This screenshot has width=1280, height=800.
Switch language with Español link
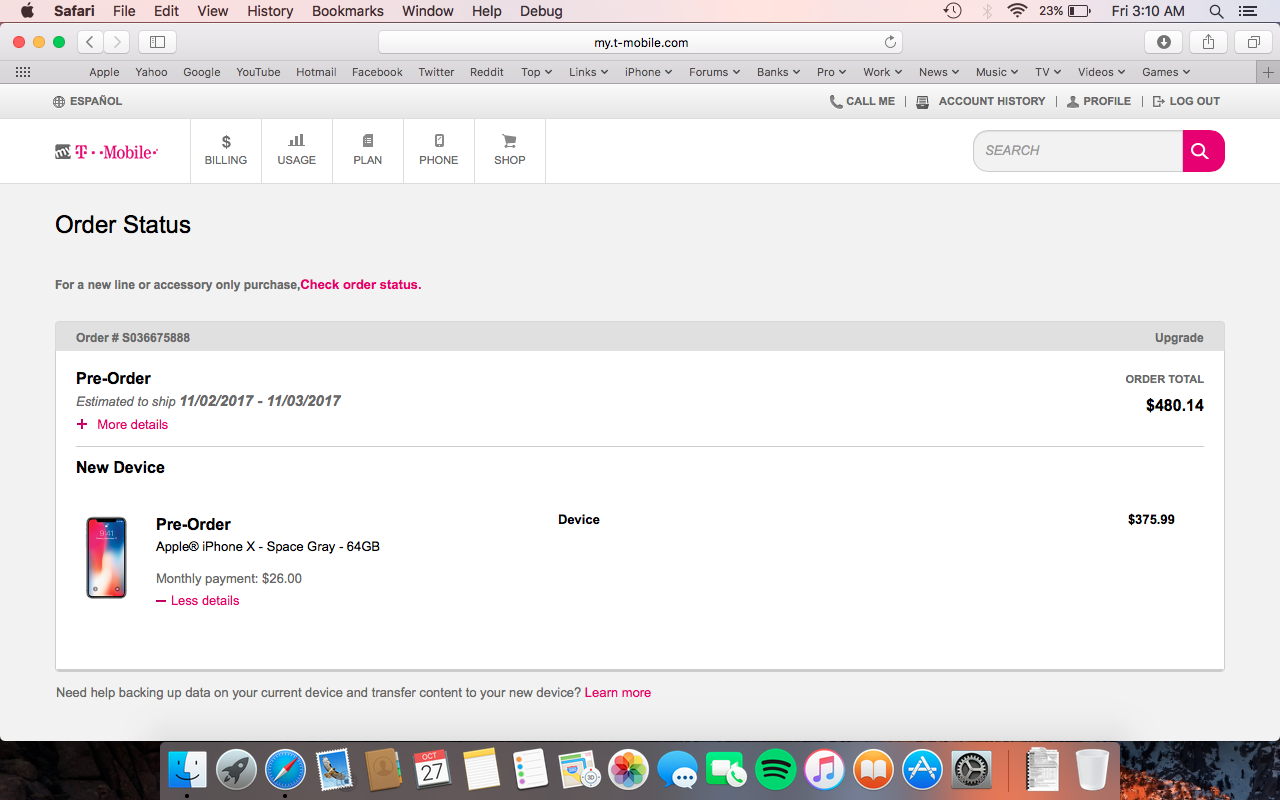(x=88, y=101)
